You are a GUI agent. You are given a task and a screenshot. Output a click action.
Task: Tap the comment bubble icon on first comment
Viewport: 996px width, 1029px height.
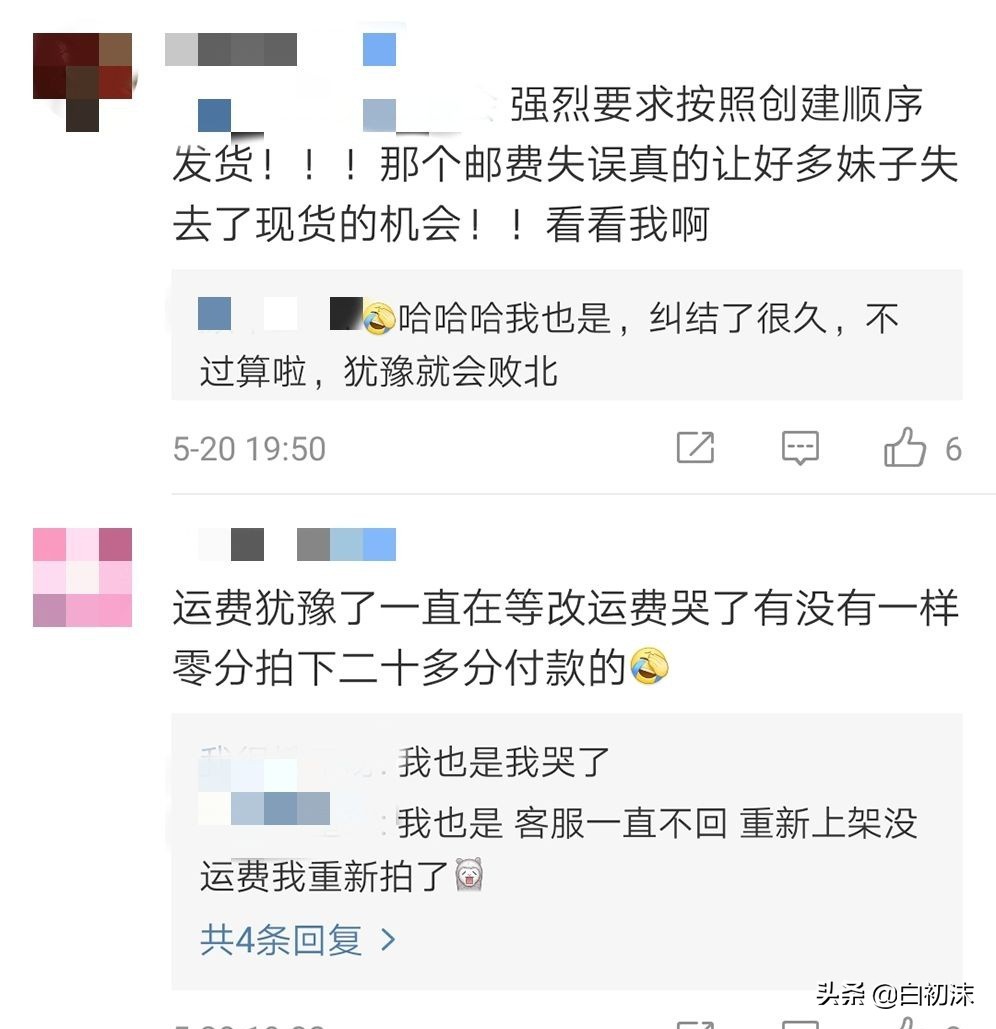click(x=800, y=448)
